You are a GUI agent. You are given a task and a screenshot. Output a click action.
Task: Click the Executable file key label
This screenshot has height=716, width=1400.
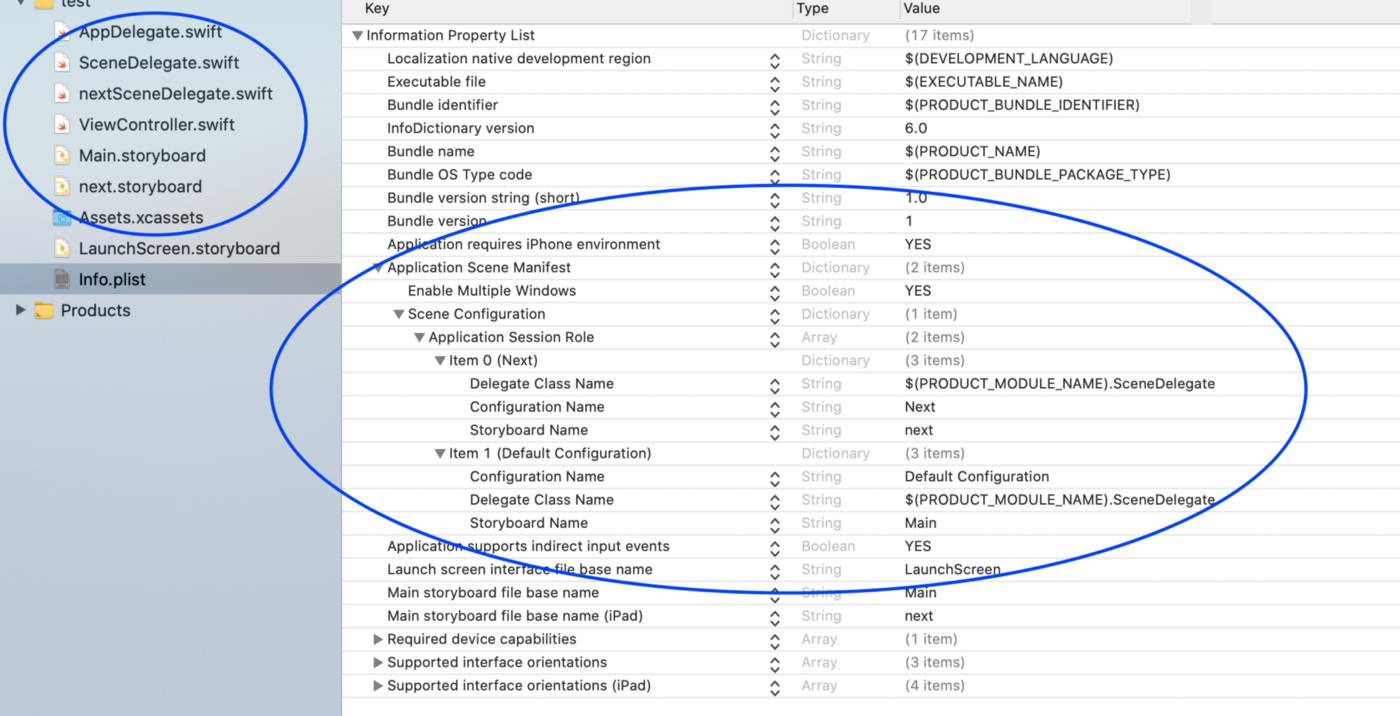pyautogui.click(x=436, y=82)
